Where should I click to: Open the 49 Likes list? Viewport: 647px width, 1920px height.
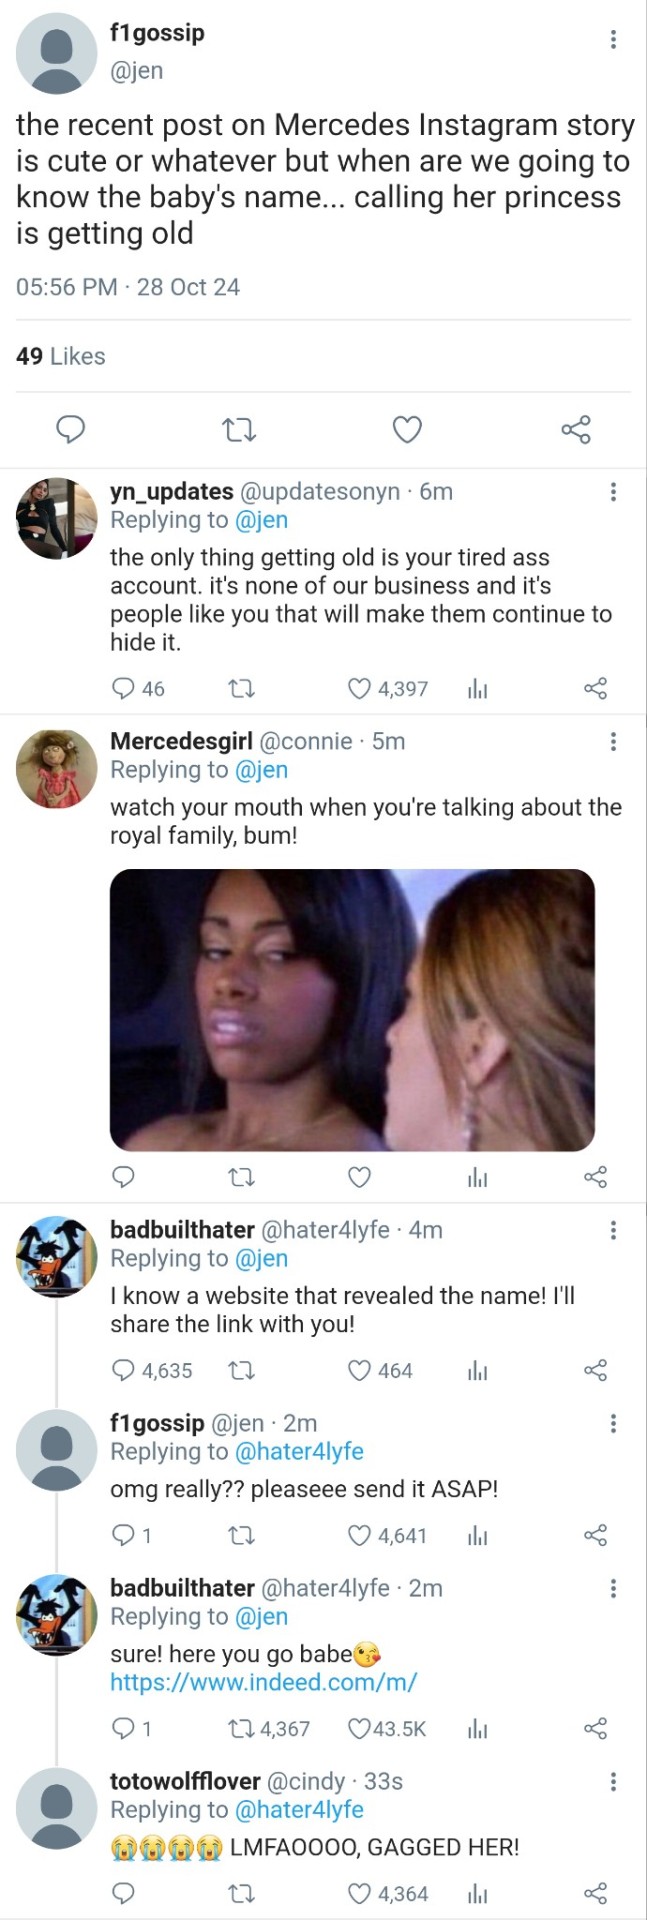(61, 356)
